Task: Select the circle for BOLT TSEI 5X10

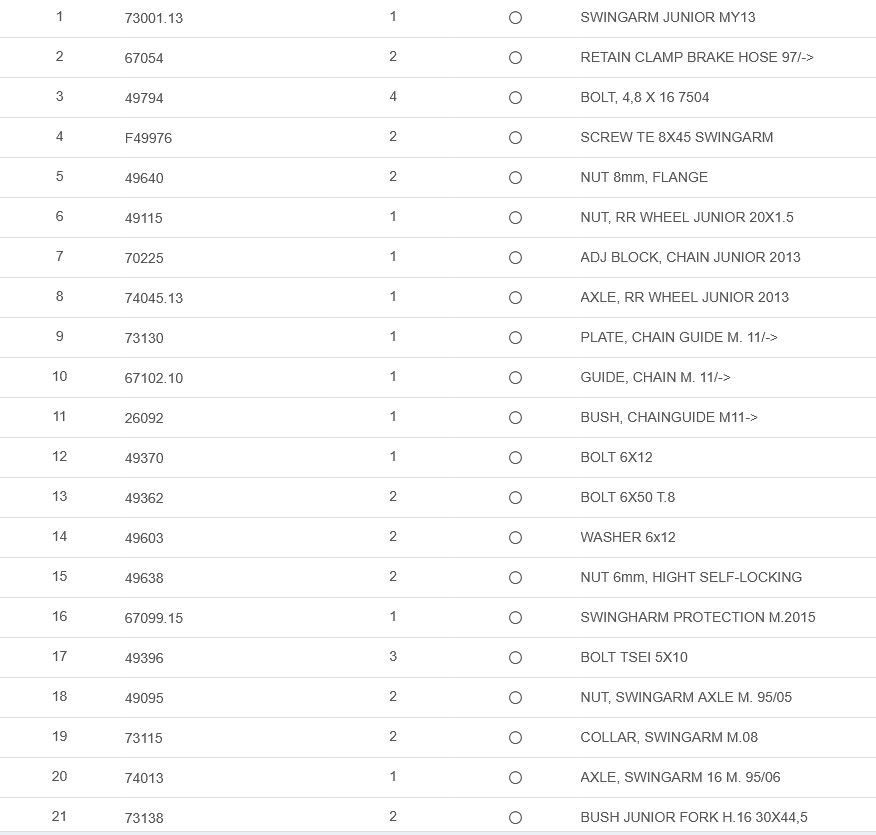Action: coord(515,658)
